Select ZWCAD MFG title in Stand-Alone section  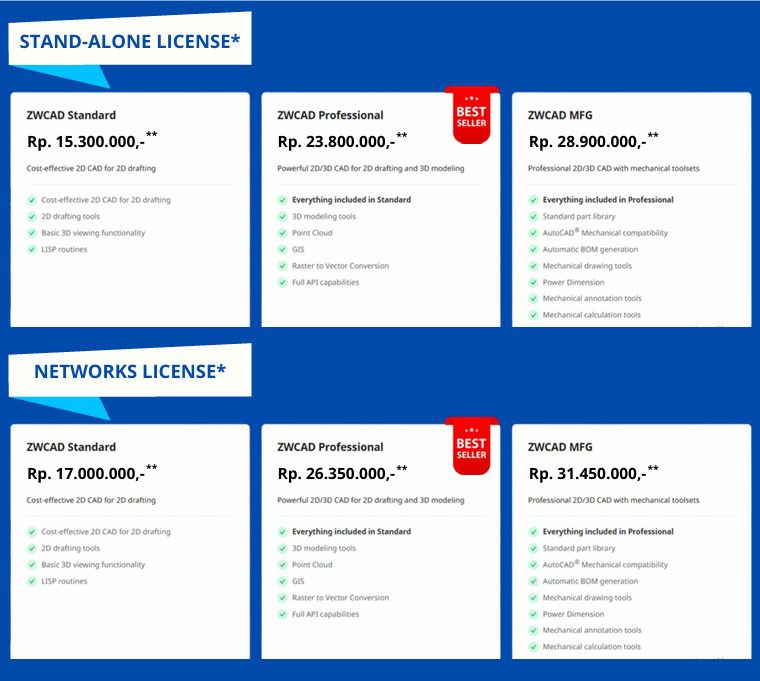pyautogui.click(x=560, y=115)
